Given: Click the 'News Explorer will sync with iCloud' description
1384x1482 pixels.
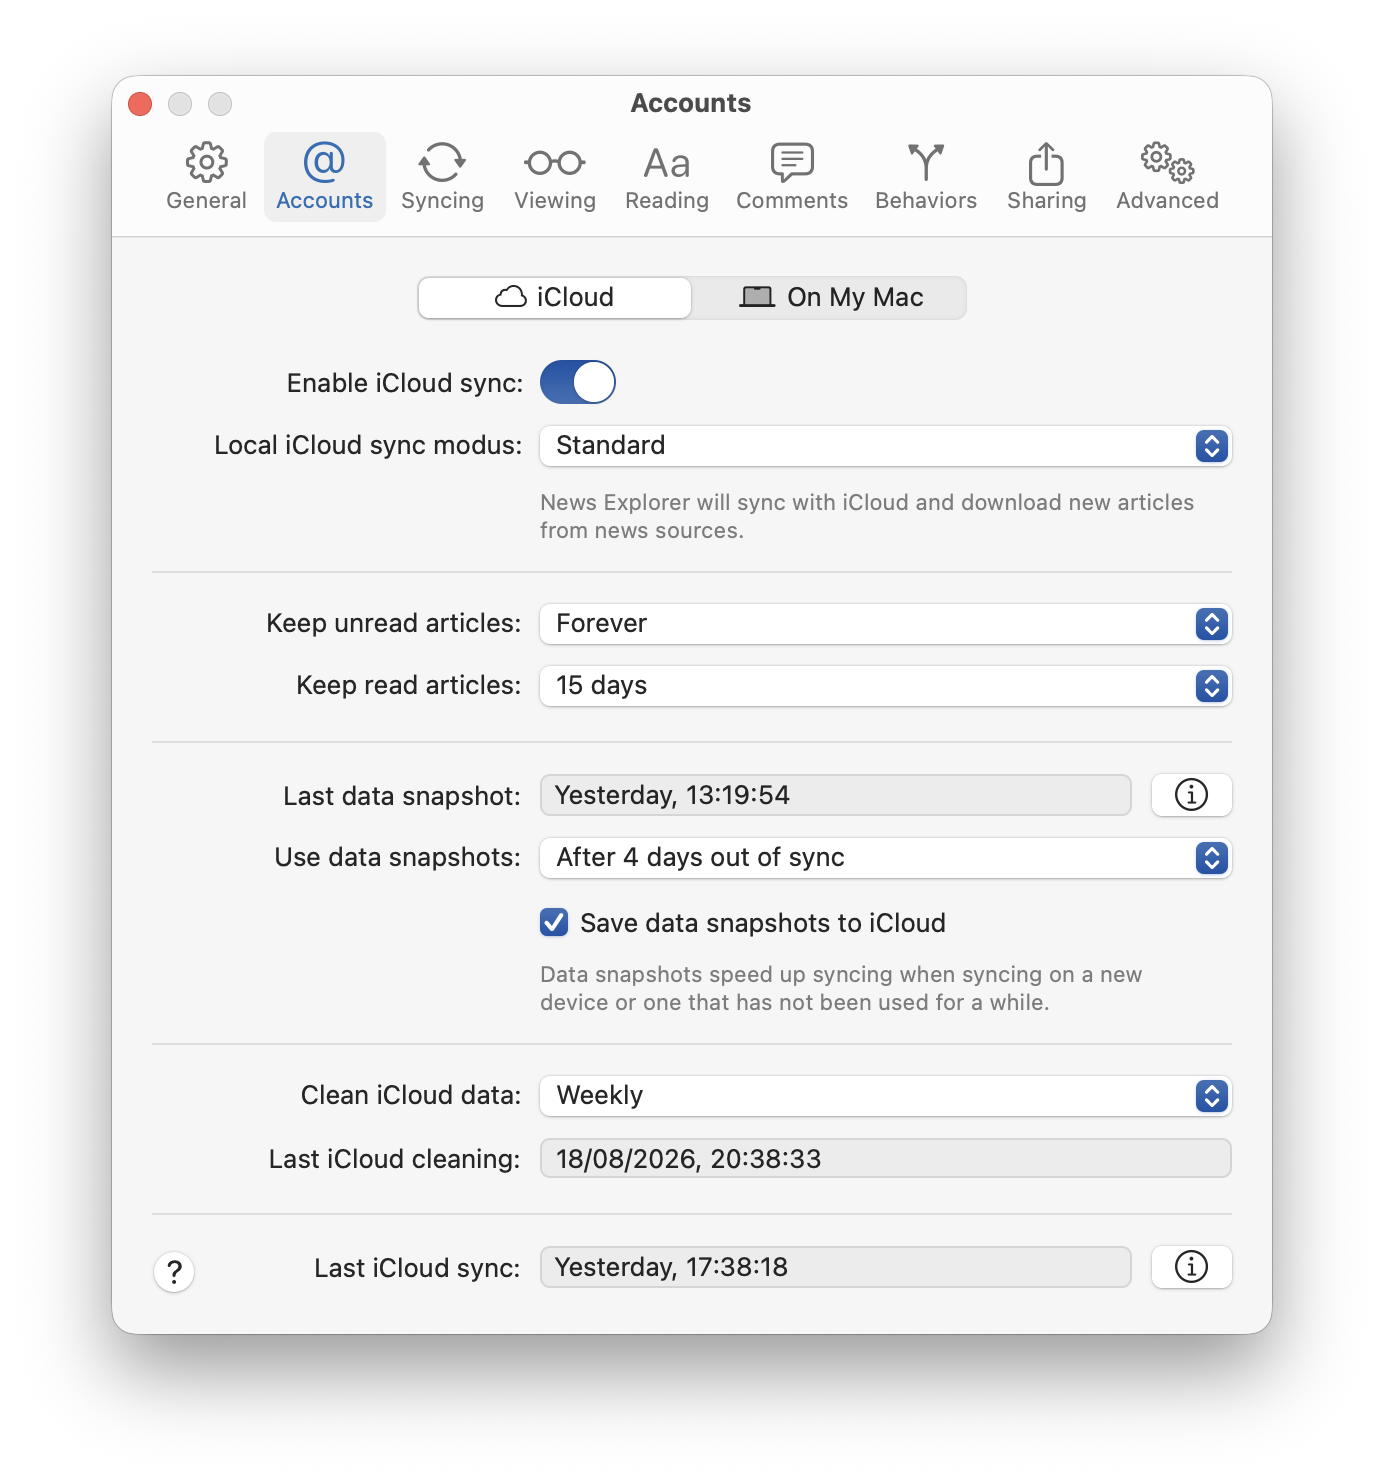Looking at the screenshot, I should [x=867, y=516].
